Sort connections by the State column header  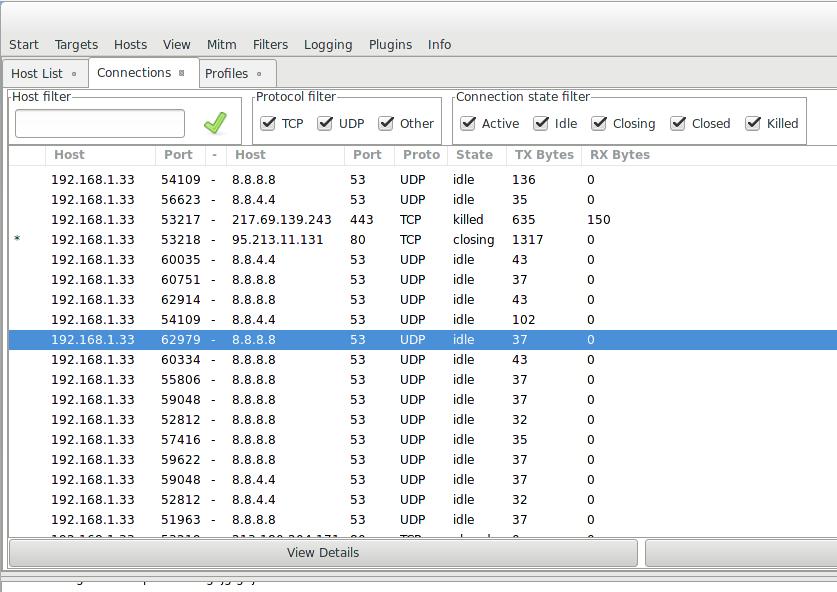[474, 155]
